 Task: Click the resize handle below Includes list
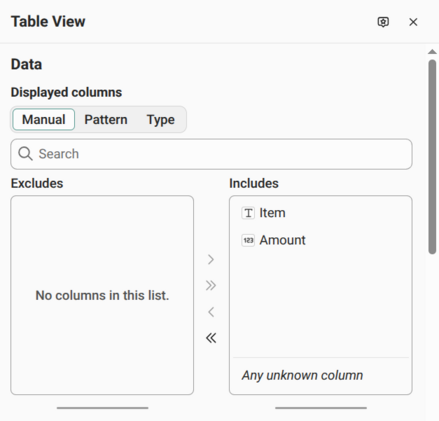coord(321,408)
